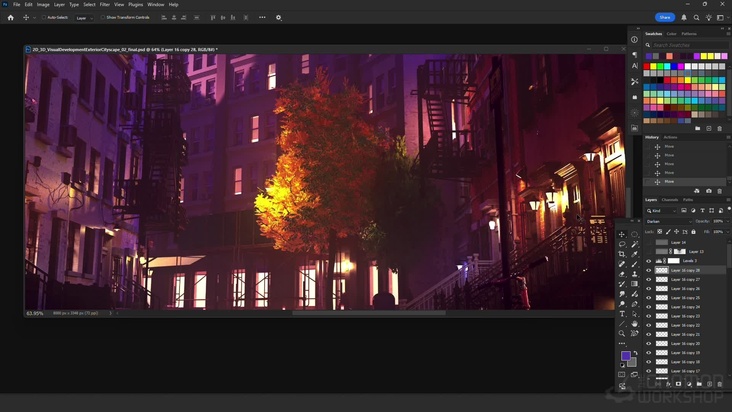Click the Home icon in options bar

[10, 18]
